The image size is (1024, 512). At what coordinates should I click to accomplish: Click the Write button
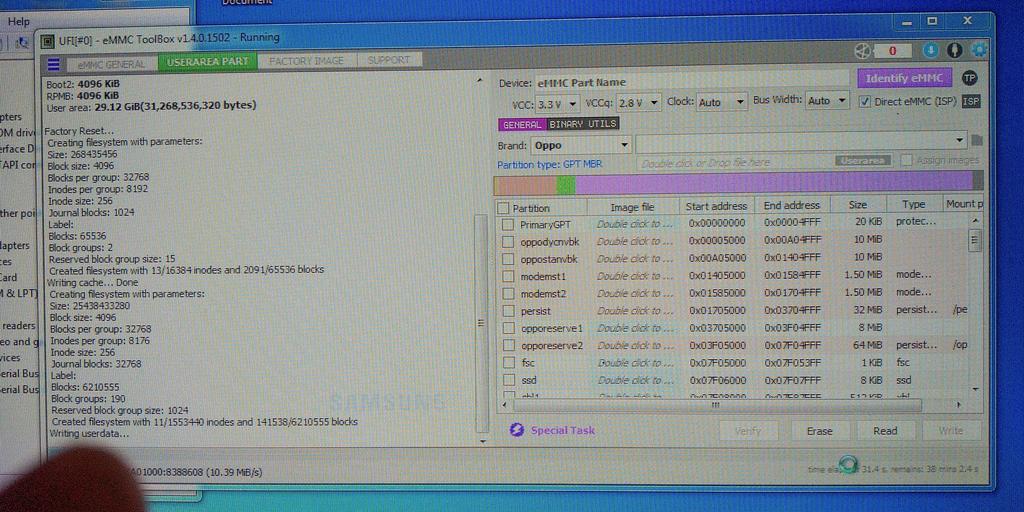(951, 430)
